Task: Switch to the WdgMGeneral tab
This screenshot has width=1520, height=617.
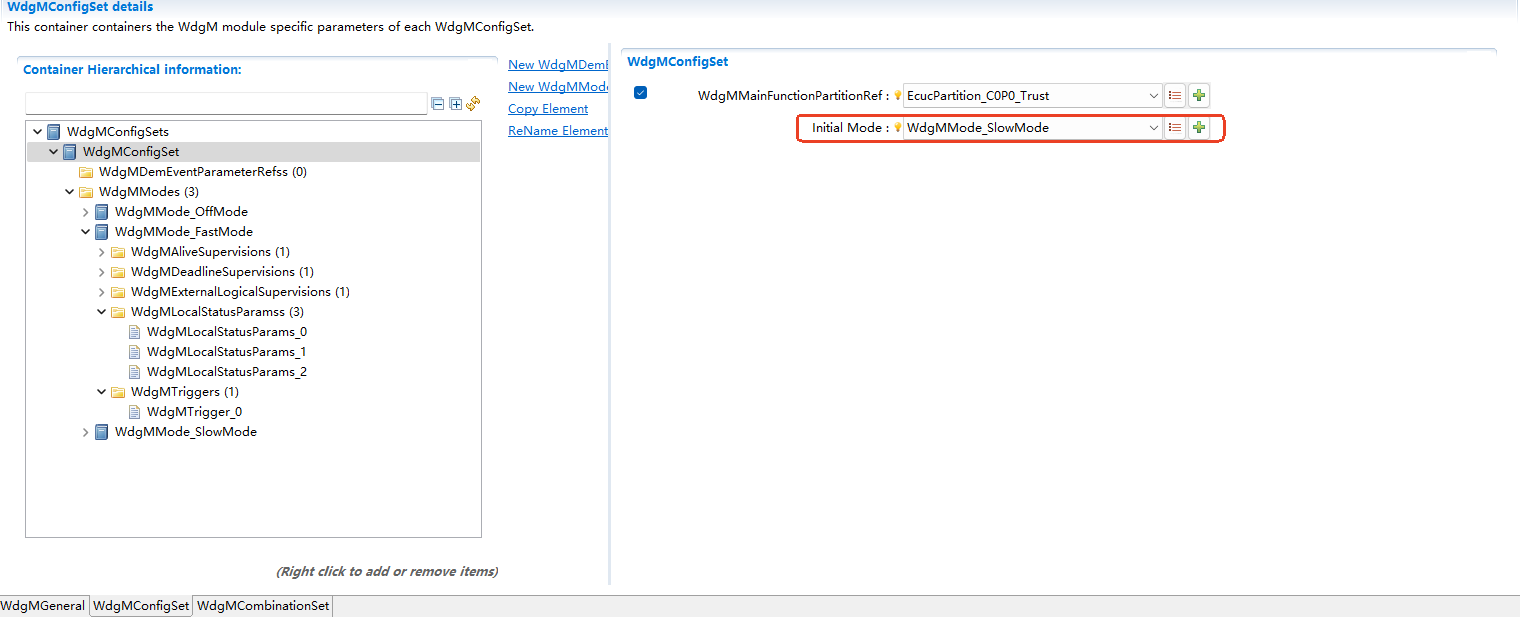Action: point(43,606)
